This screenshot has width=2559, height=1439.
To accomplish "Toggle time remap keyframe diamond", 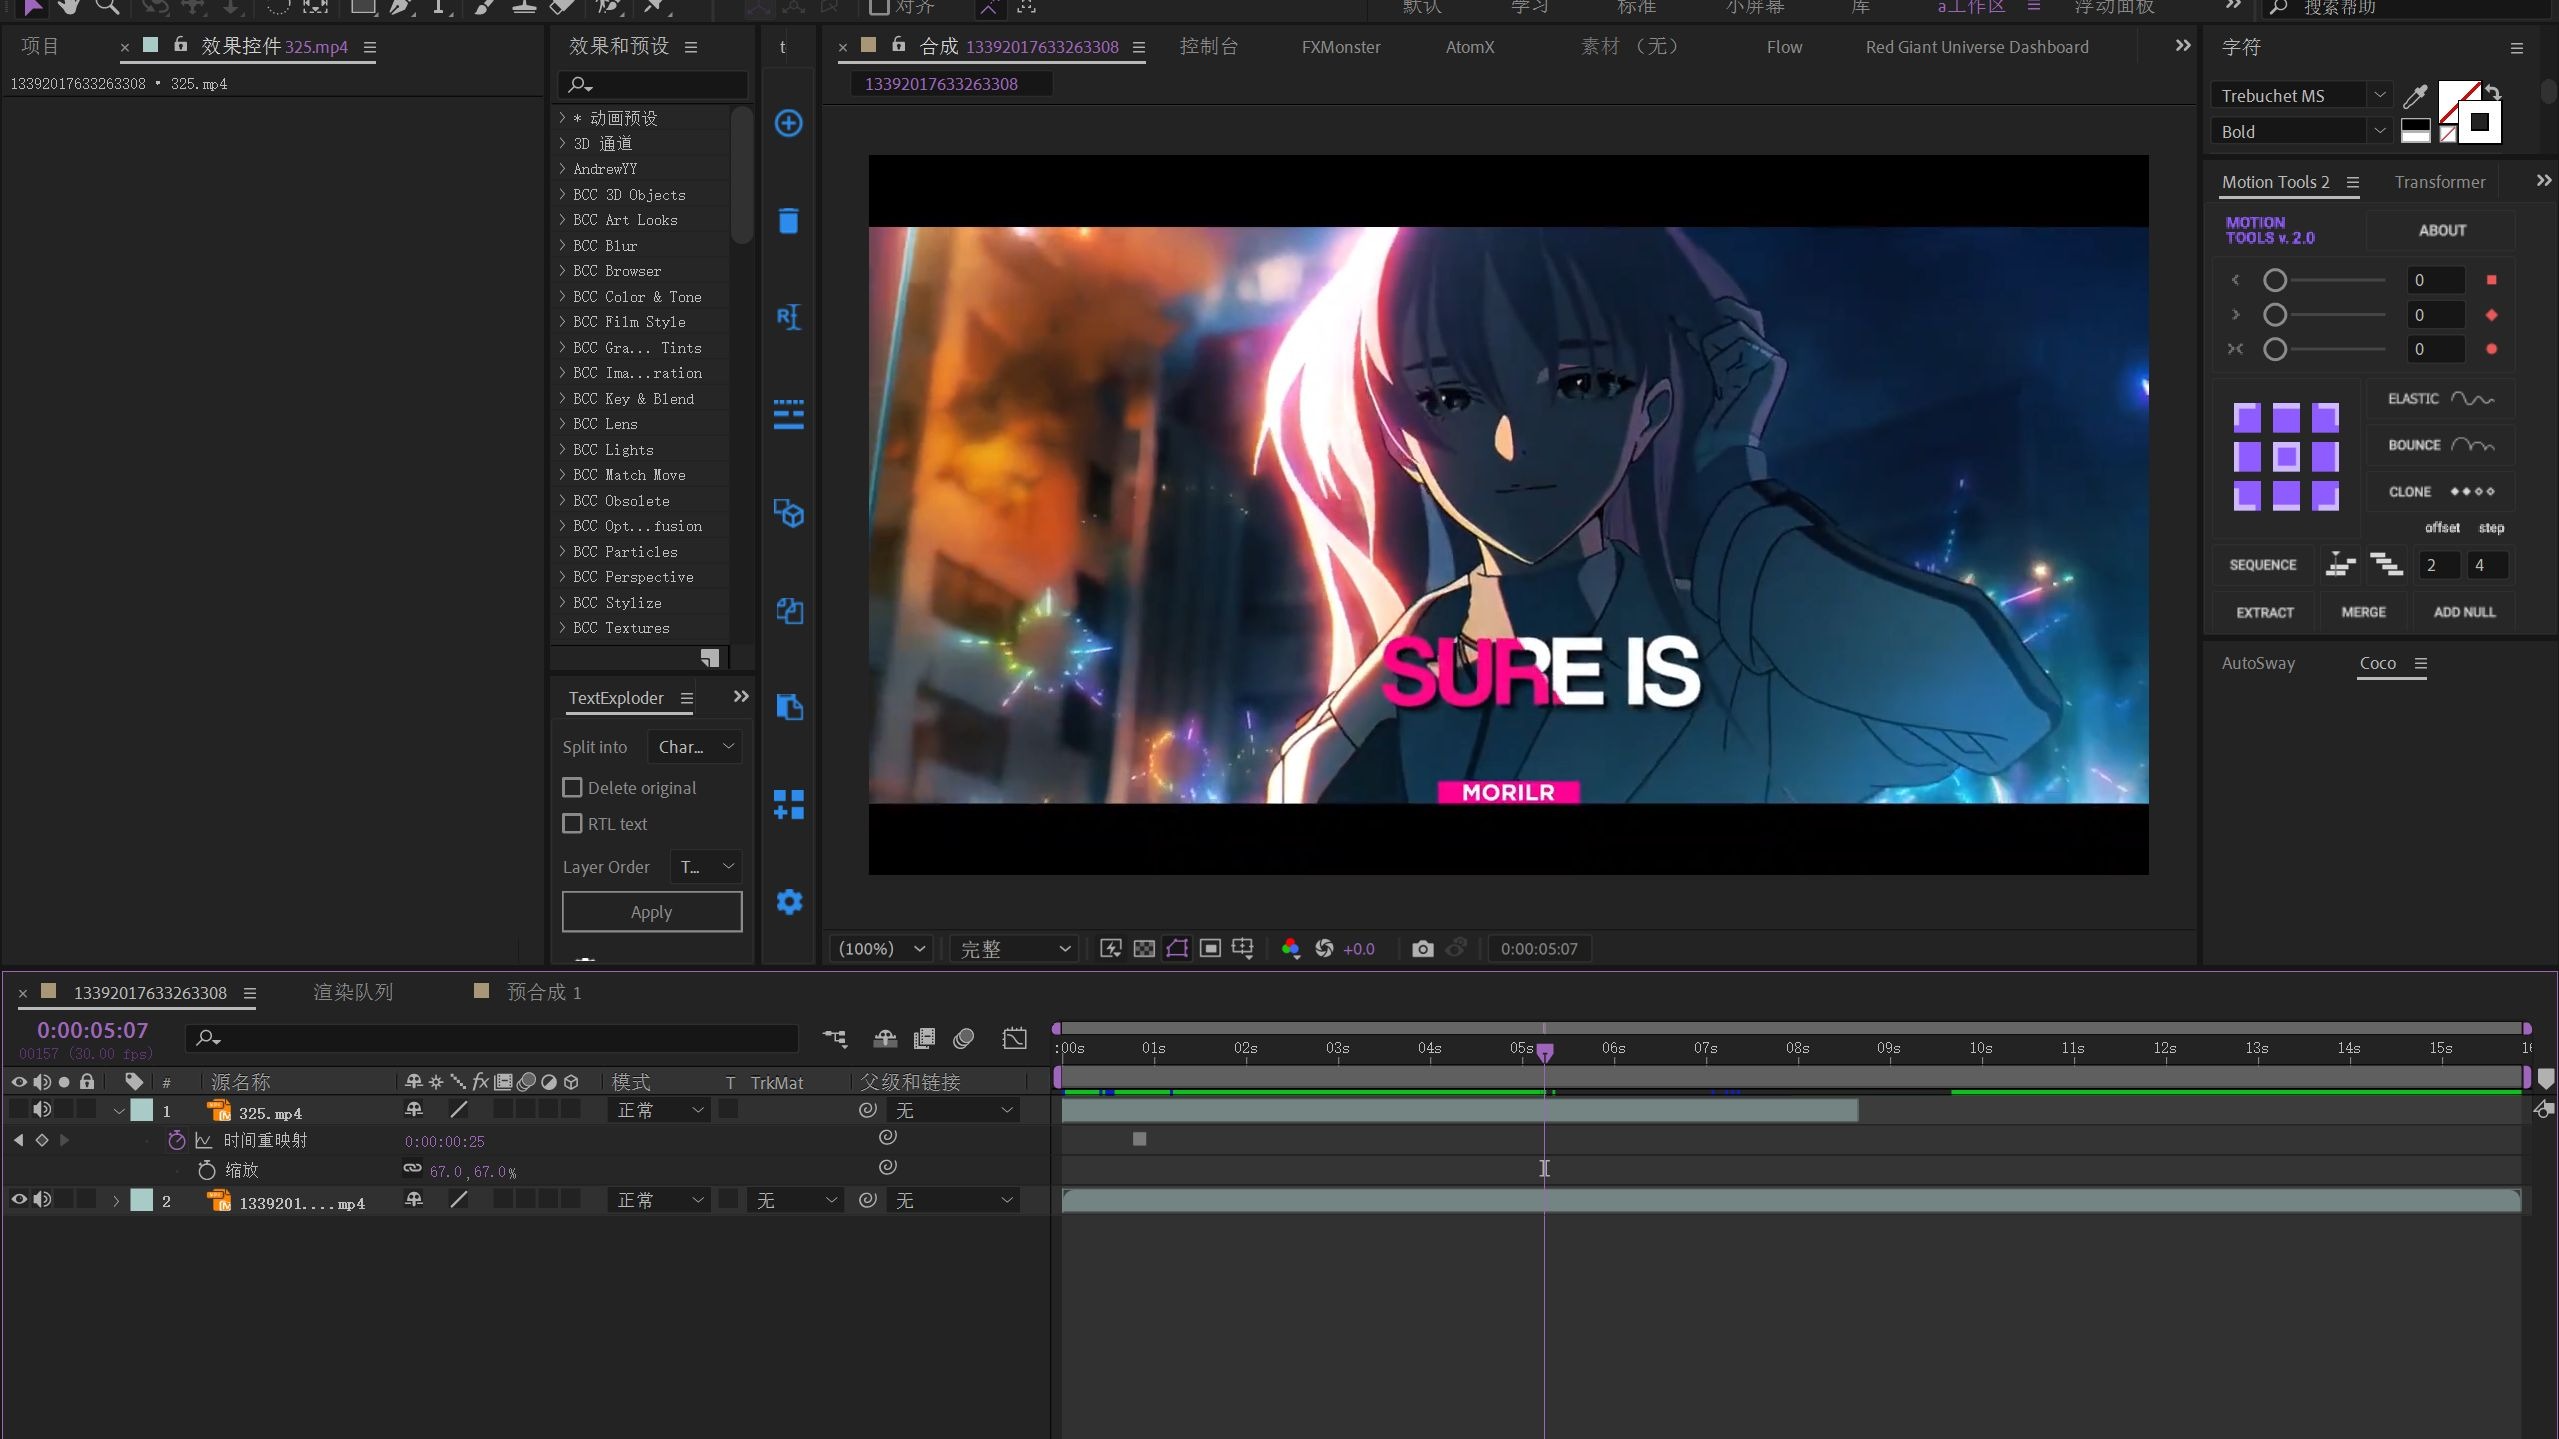I will [x=42, y=1140].
